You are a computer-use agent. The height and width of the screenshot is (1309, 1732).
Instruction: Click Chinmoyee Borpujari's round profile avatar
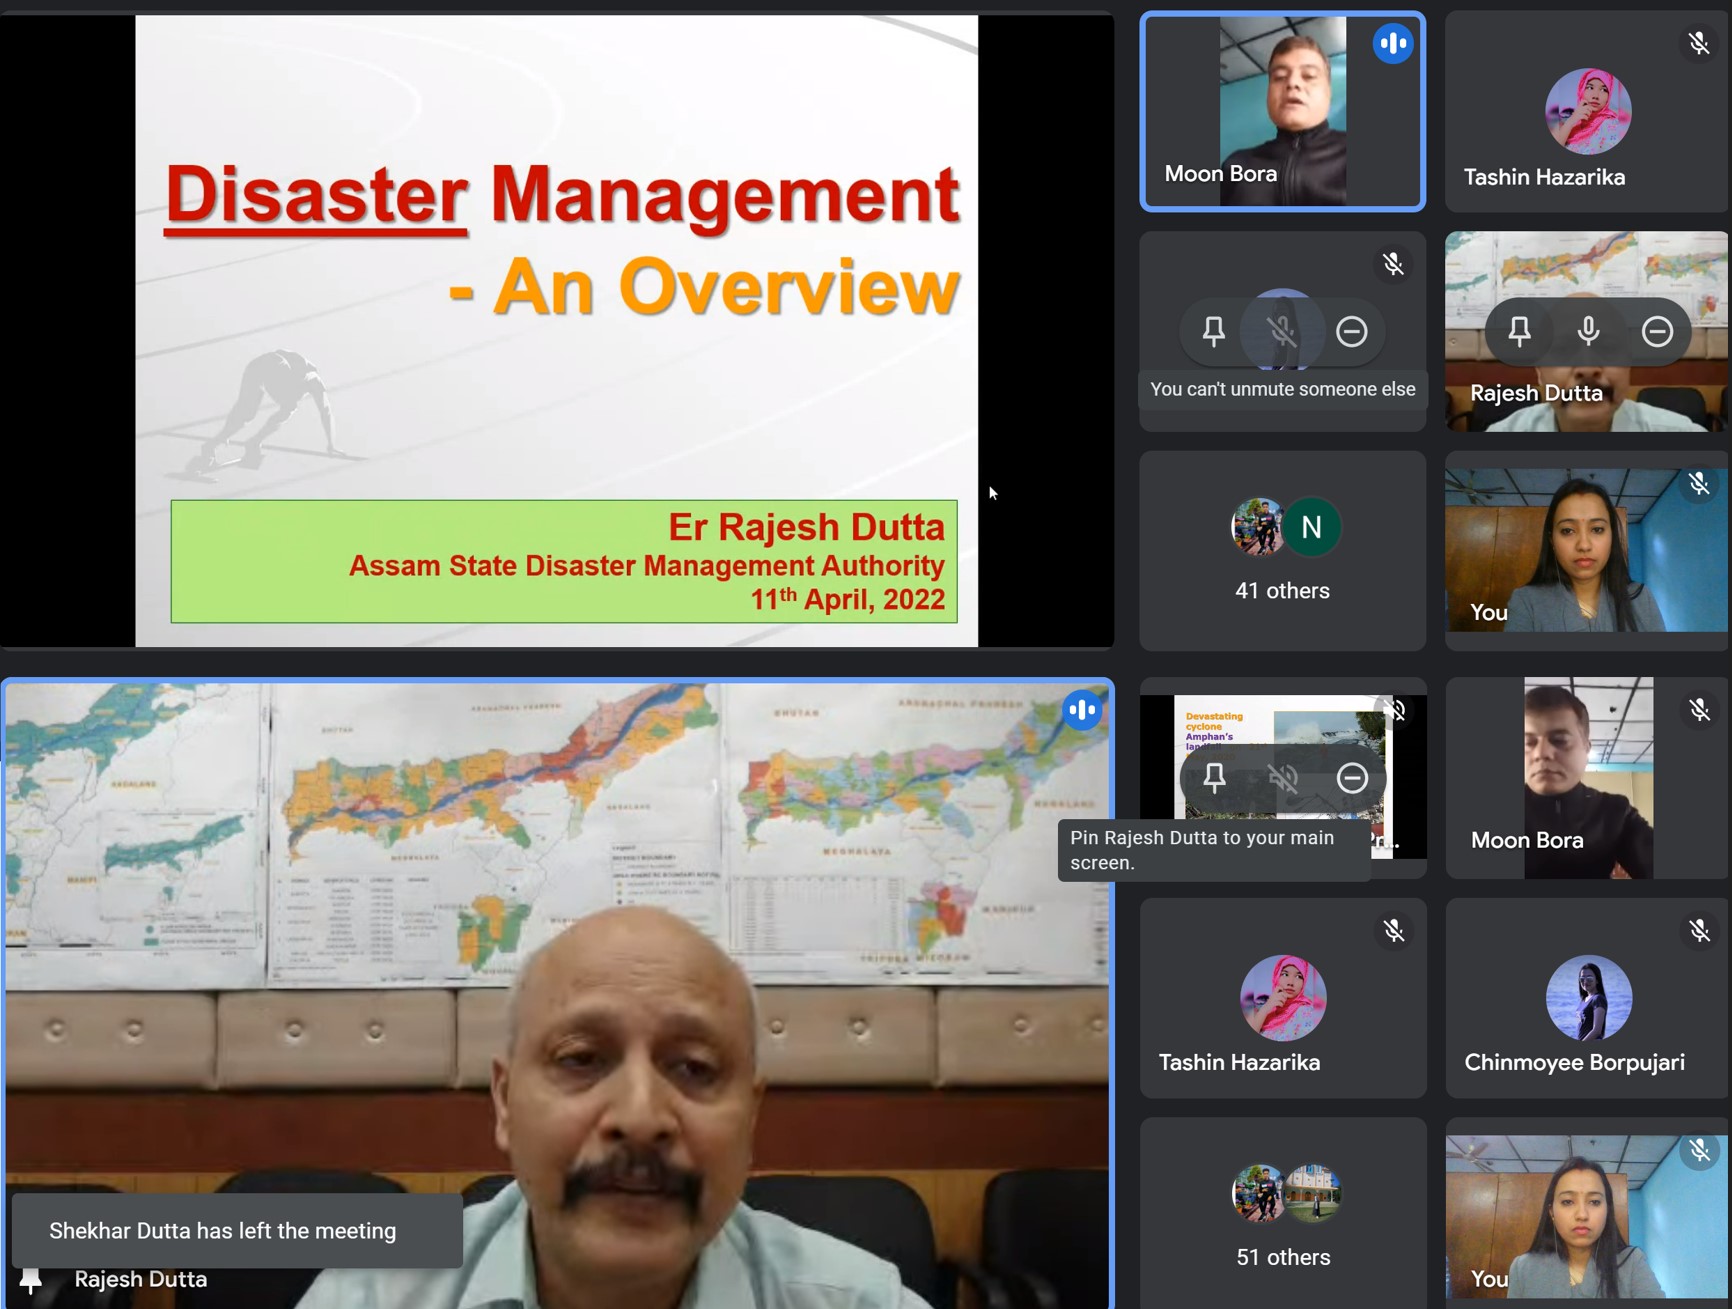tap(1588, 998)
